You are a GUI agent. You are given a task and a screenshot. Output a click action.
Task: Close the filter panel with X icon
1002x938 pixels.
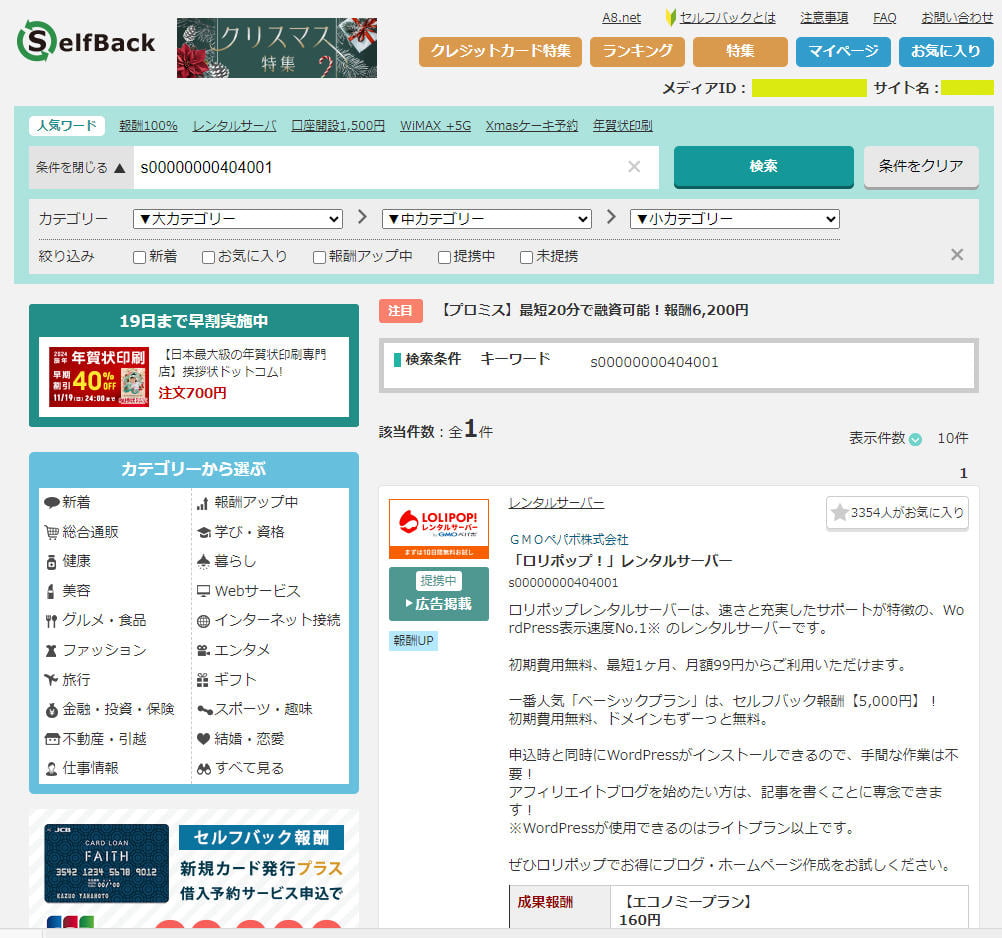click(x=956, y=255)
